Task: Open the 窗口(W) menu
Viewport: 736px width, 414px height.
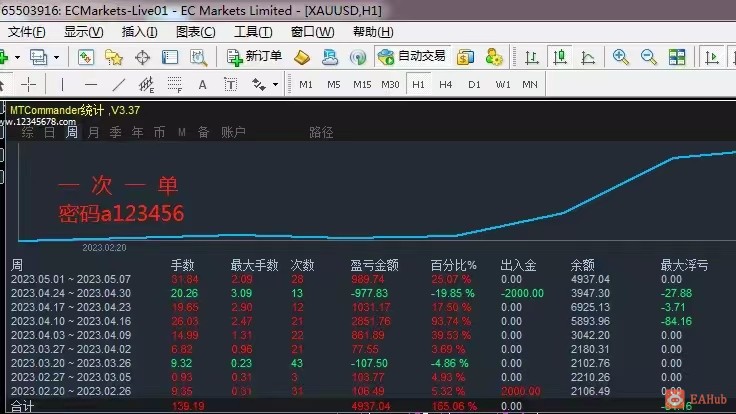Action: [313, 32]
